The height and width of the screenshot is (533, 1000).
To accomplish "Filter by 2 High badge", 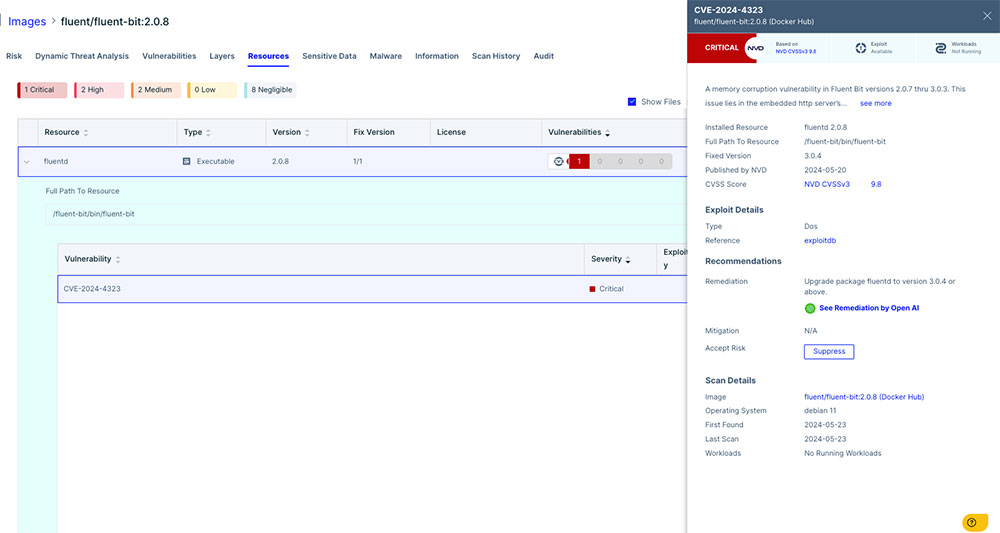I will pyautogui.click(x=99, y=90).
